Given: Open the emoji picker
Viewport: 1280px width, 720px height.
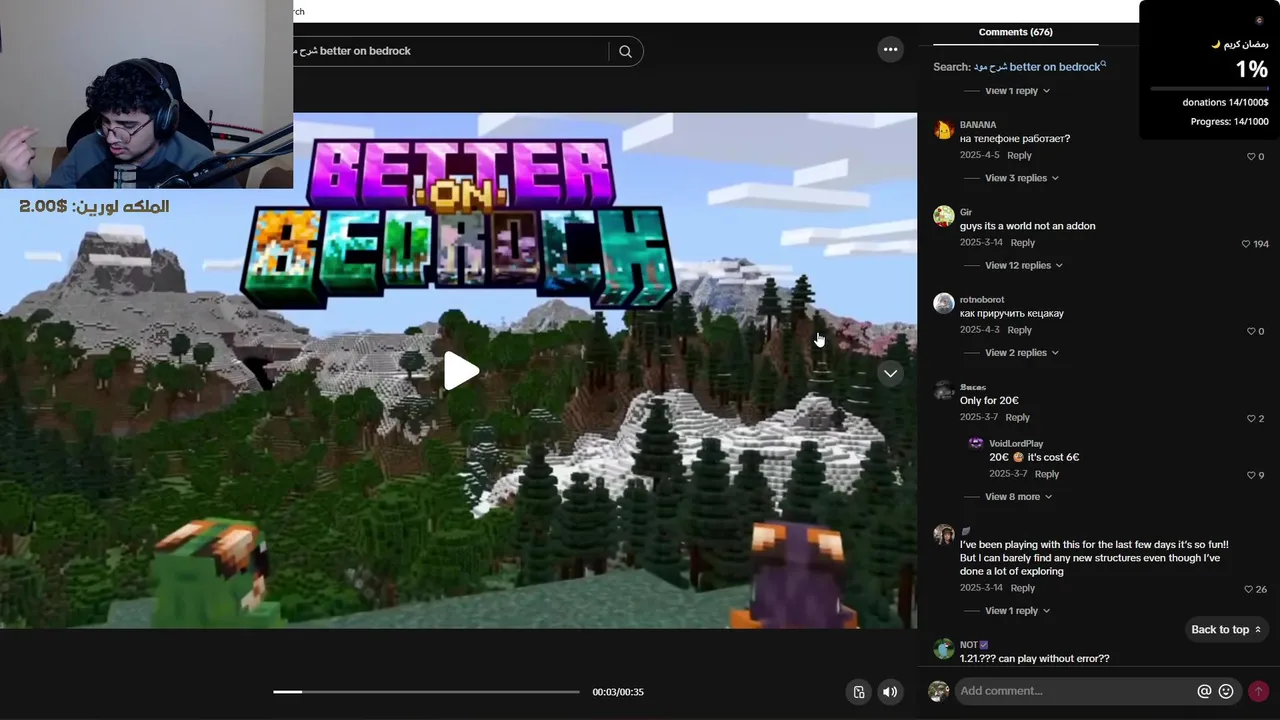Looking at the screenshot, I should [x=1226, y=691].
